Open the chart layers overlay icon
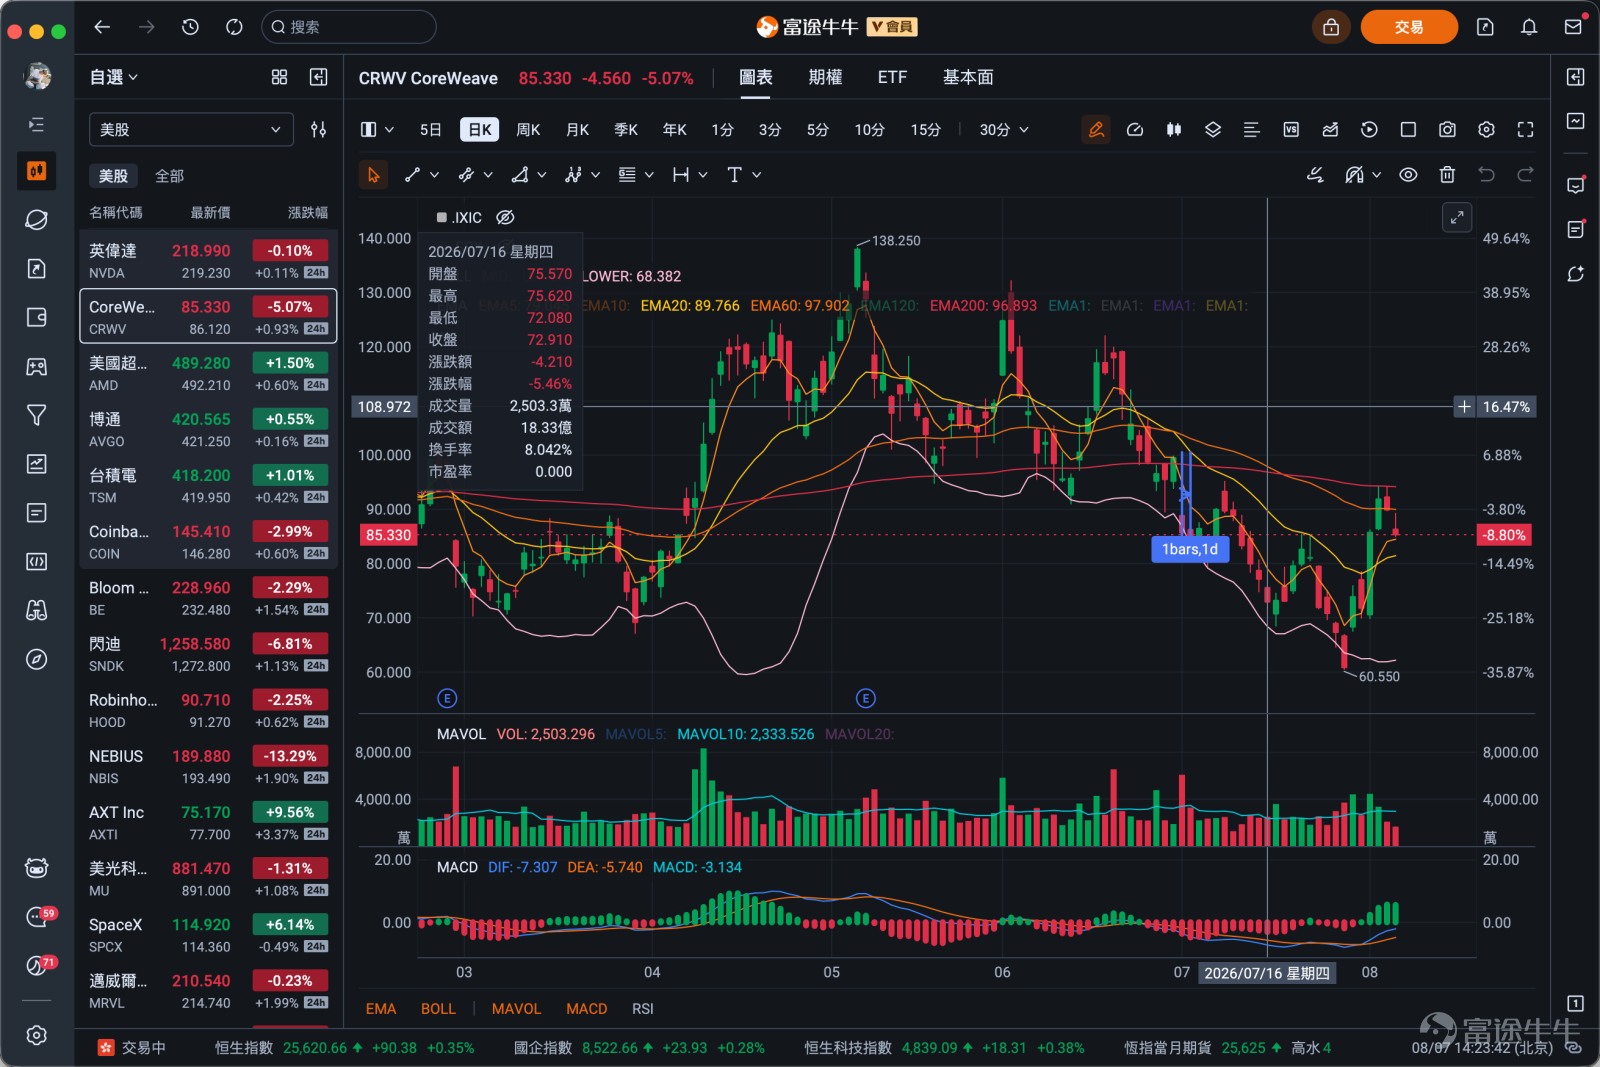 (x=1213, y=130)
